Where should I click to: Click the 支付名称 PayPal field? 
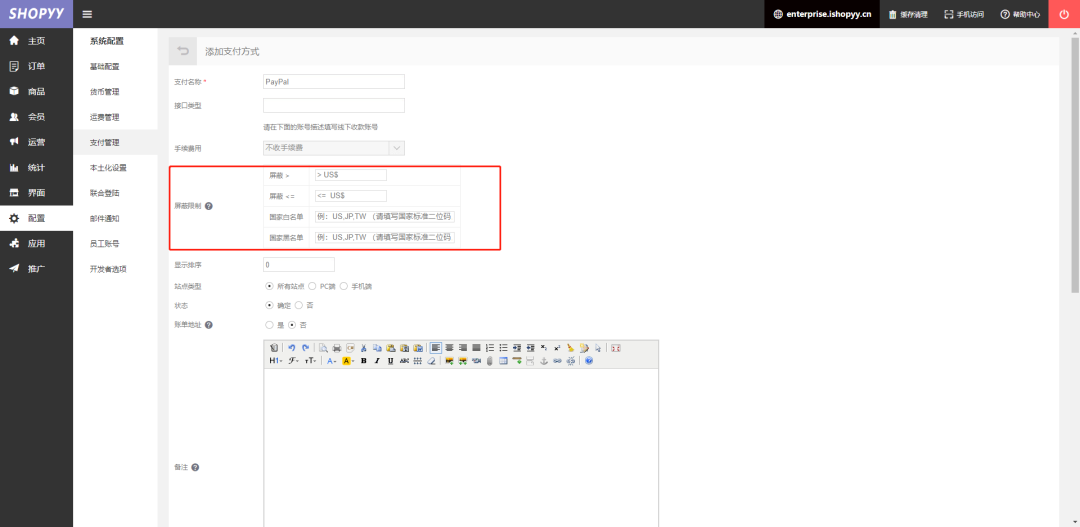pos(334,81)
